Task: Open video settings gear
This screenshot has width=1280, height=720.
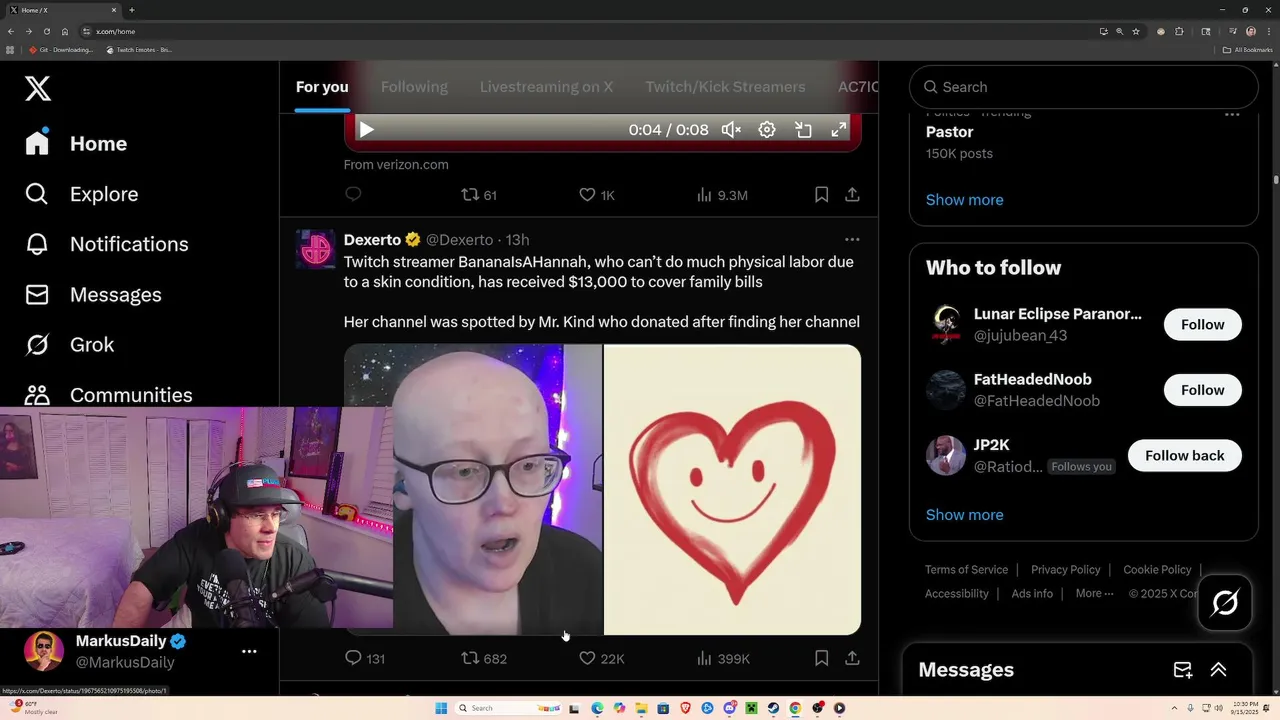Action: pyautogui.click(x=767, y=130)
